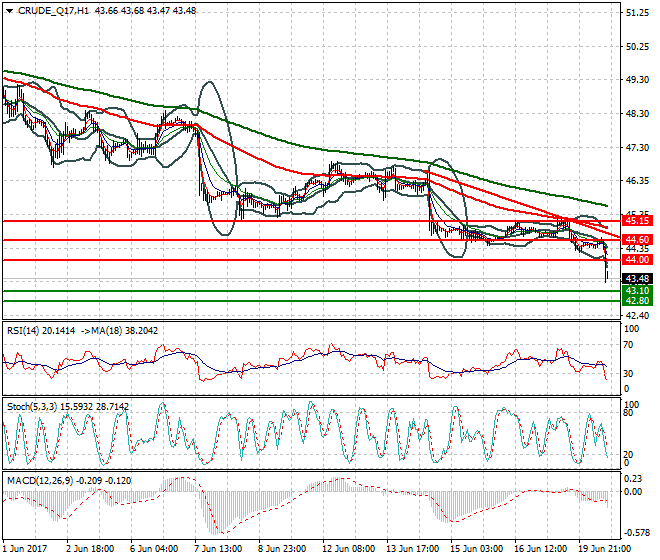The width and height of the screenshot is (660, 560).
Task: Click the chart menu triangle beside CRUDE_Q17
Action: pos(9,11)
